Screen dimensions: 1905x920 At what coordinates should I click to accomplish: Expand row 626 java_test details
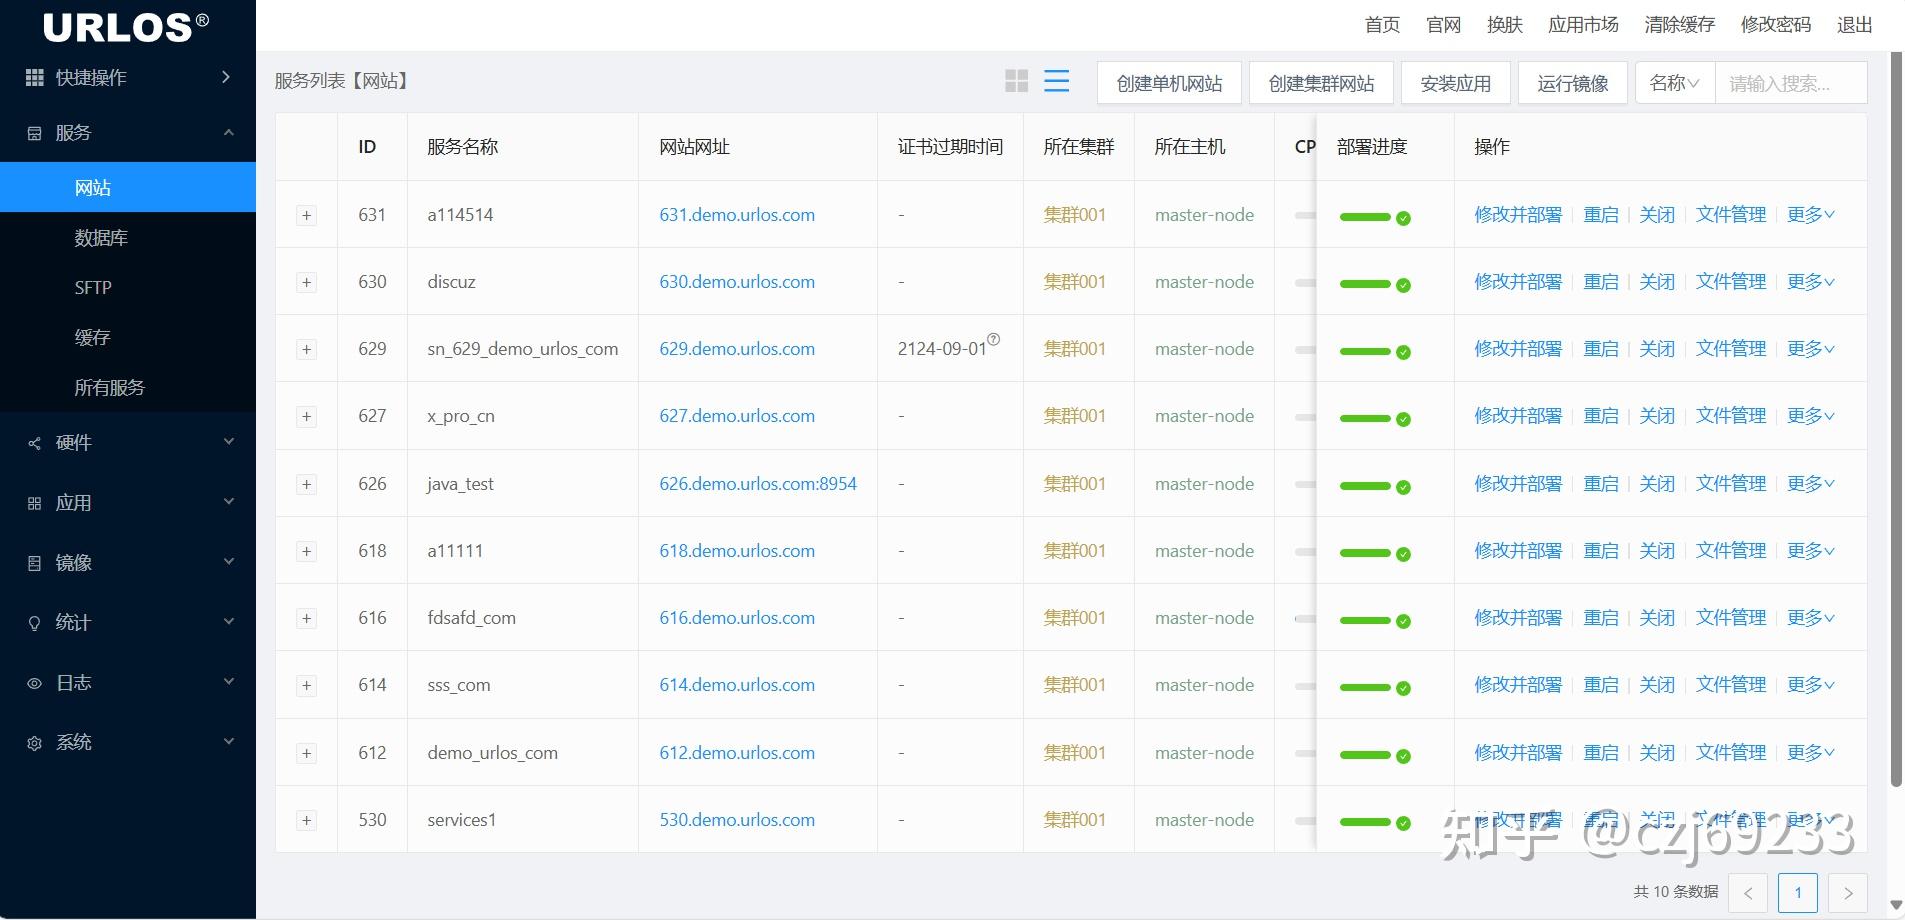307,484
